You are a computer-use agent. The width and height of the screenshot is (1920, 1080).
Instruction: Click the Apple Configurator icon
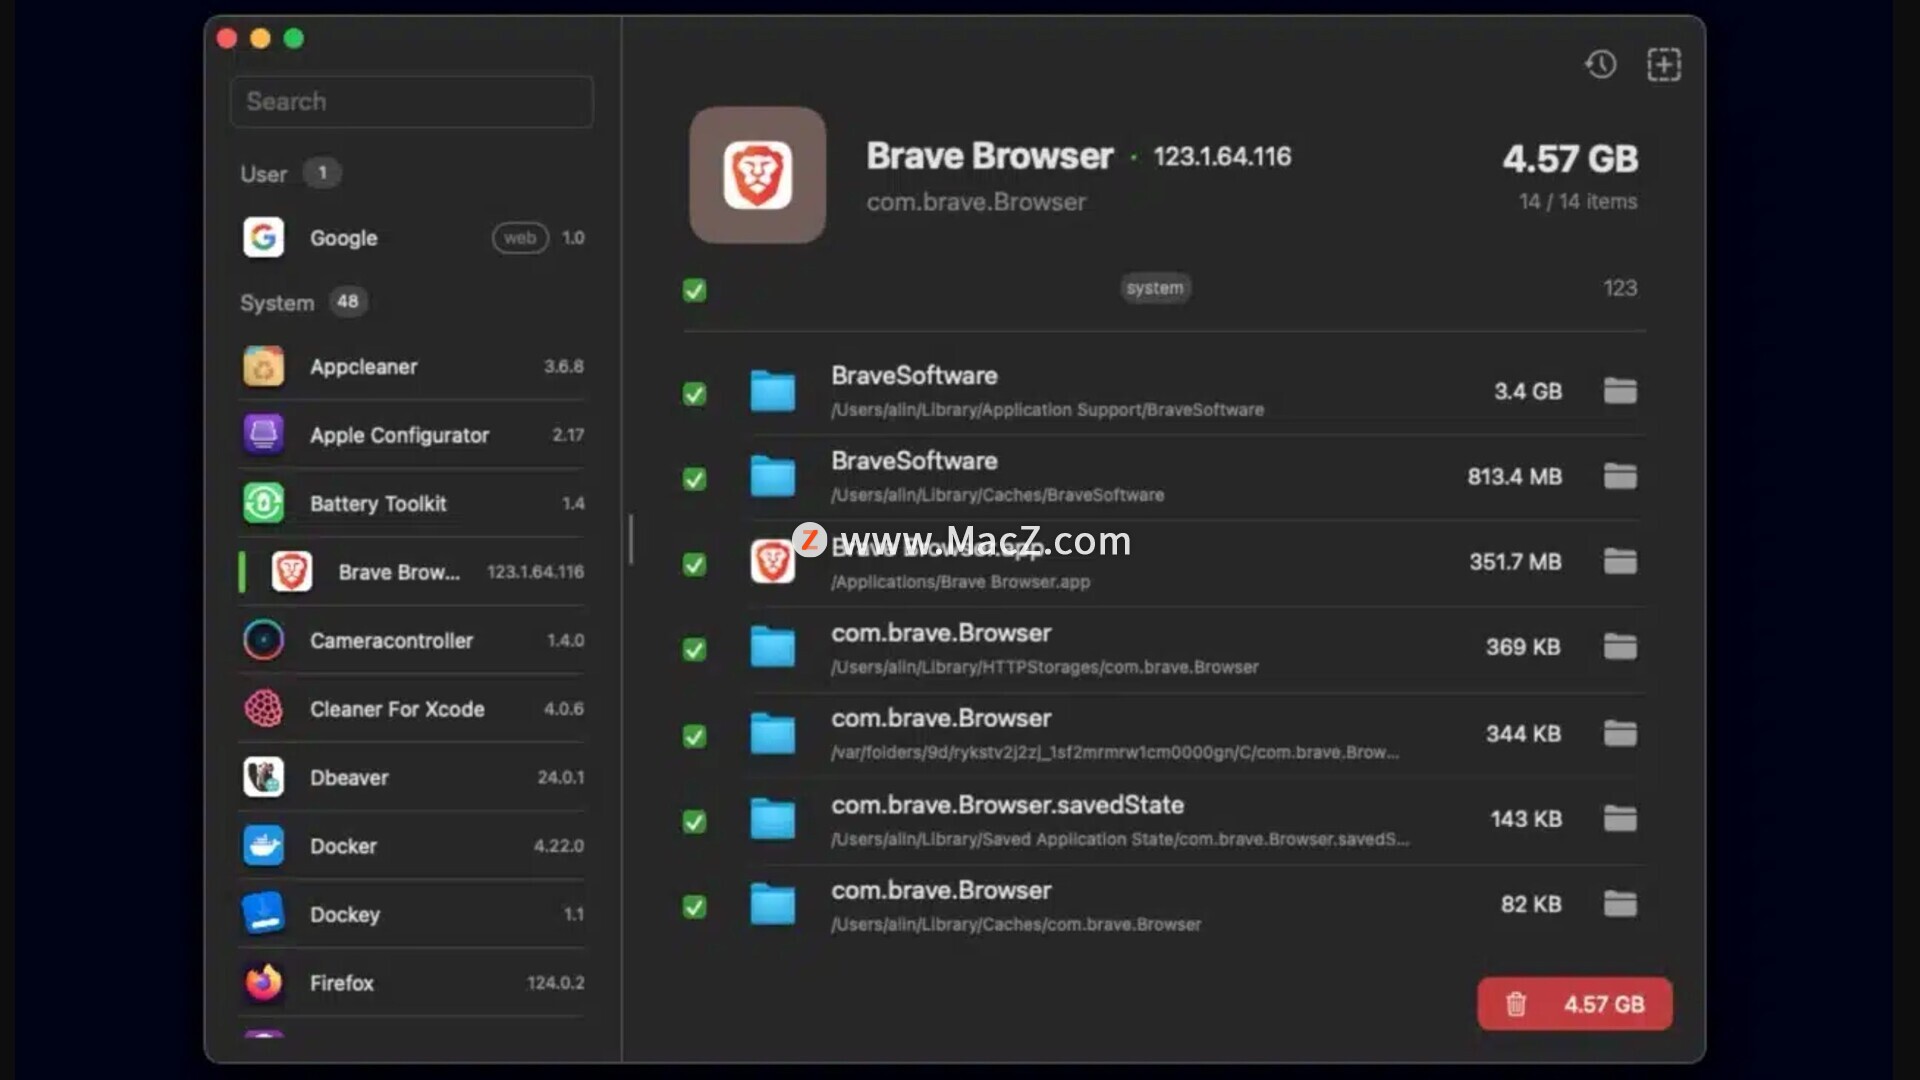[x=264, y=435]
